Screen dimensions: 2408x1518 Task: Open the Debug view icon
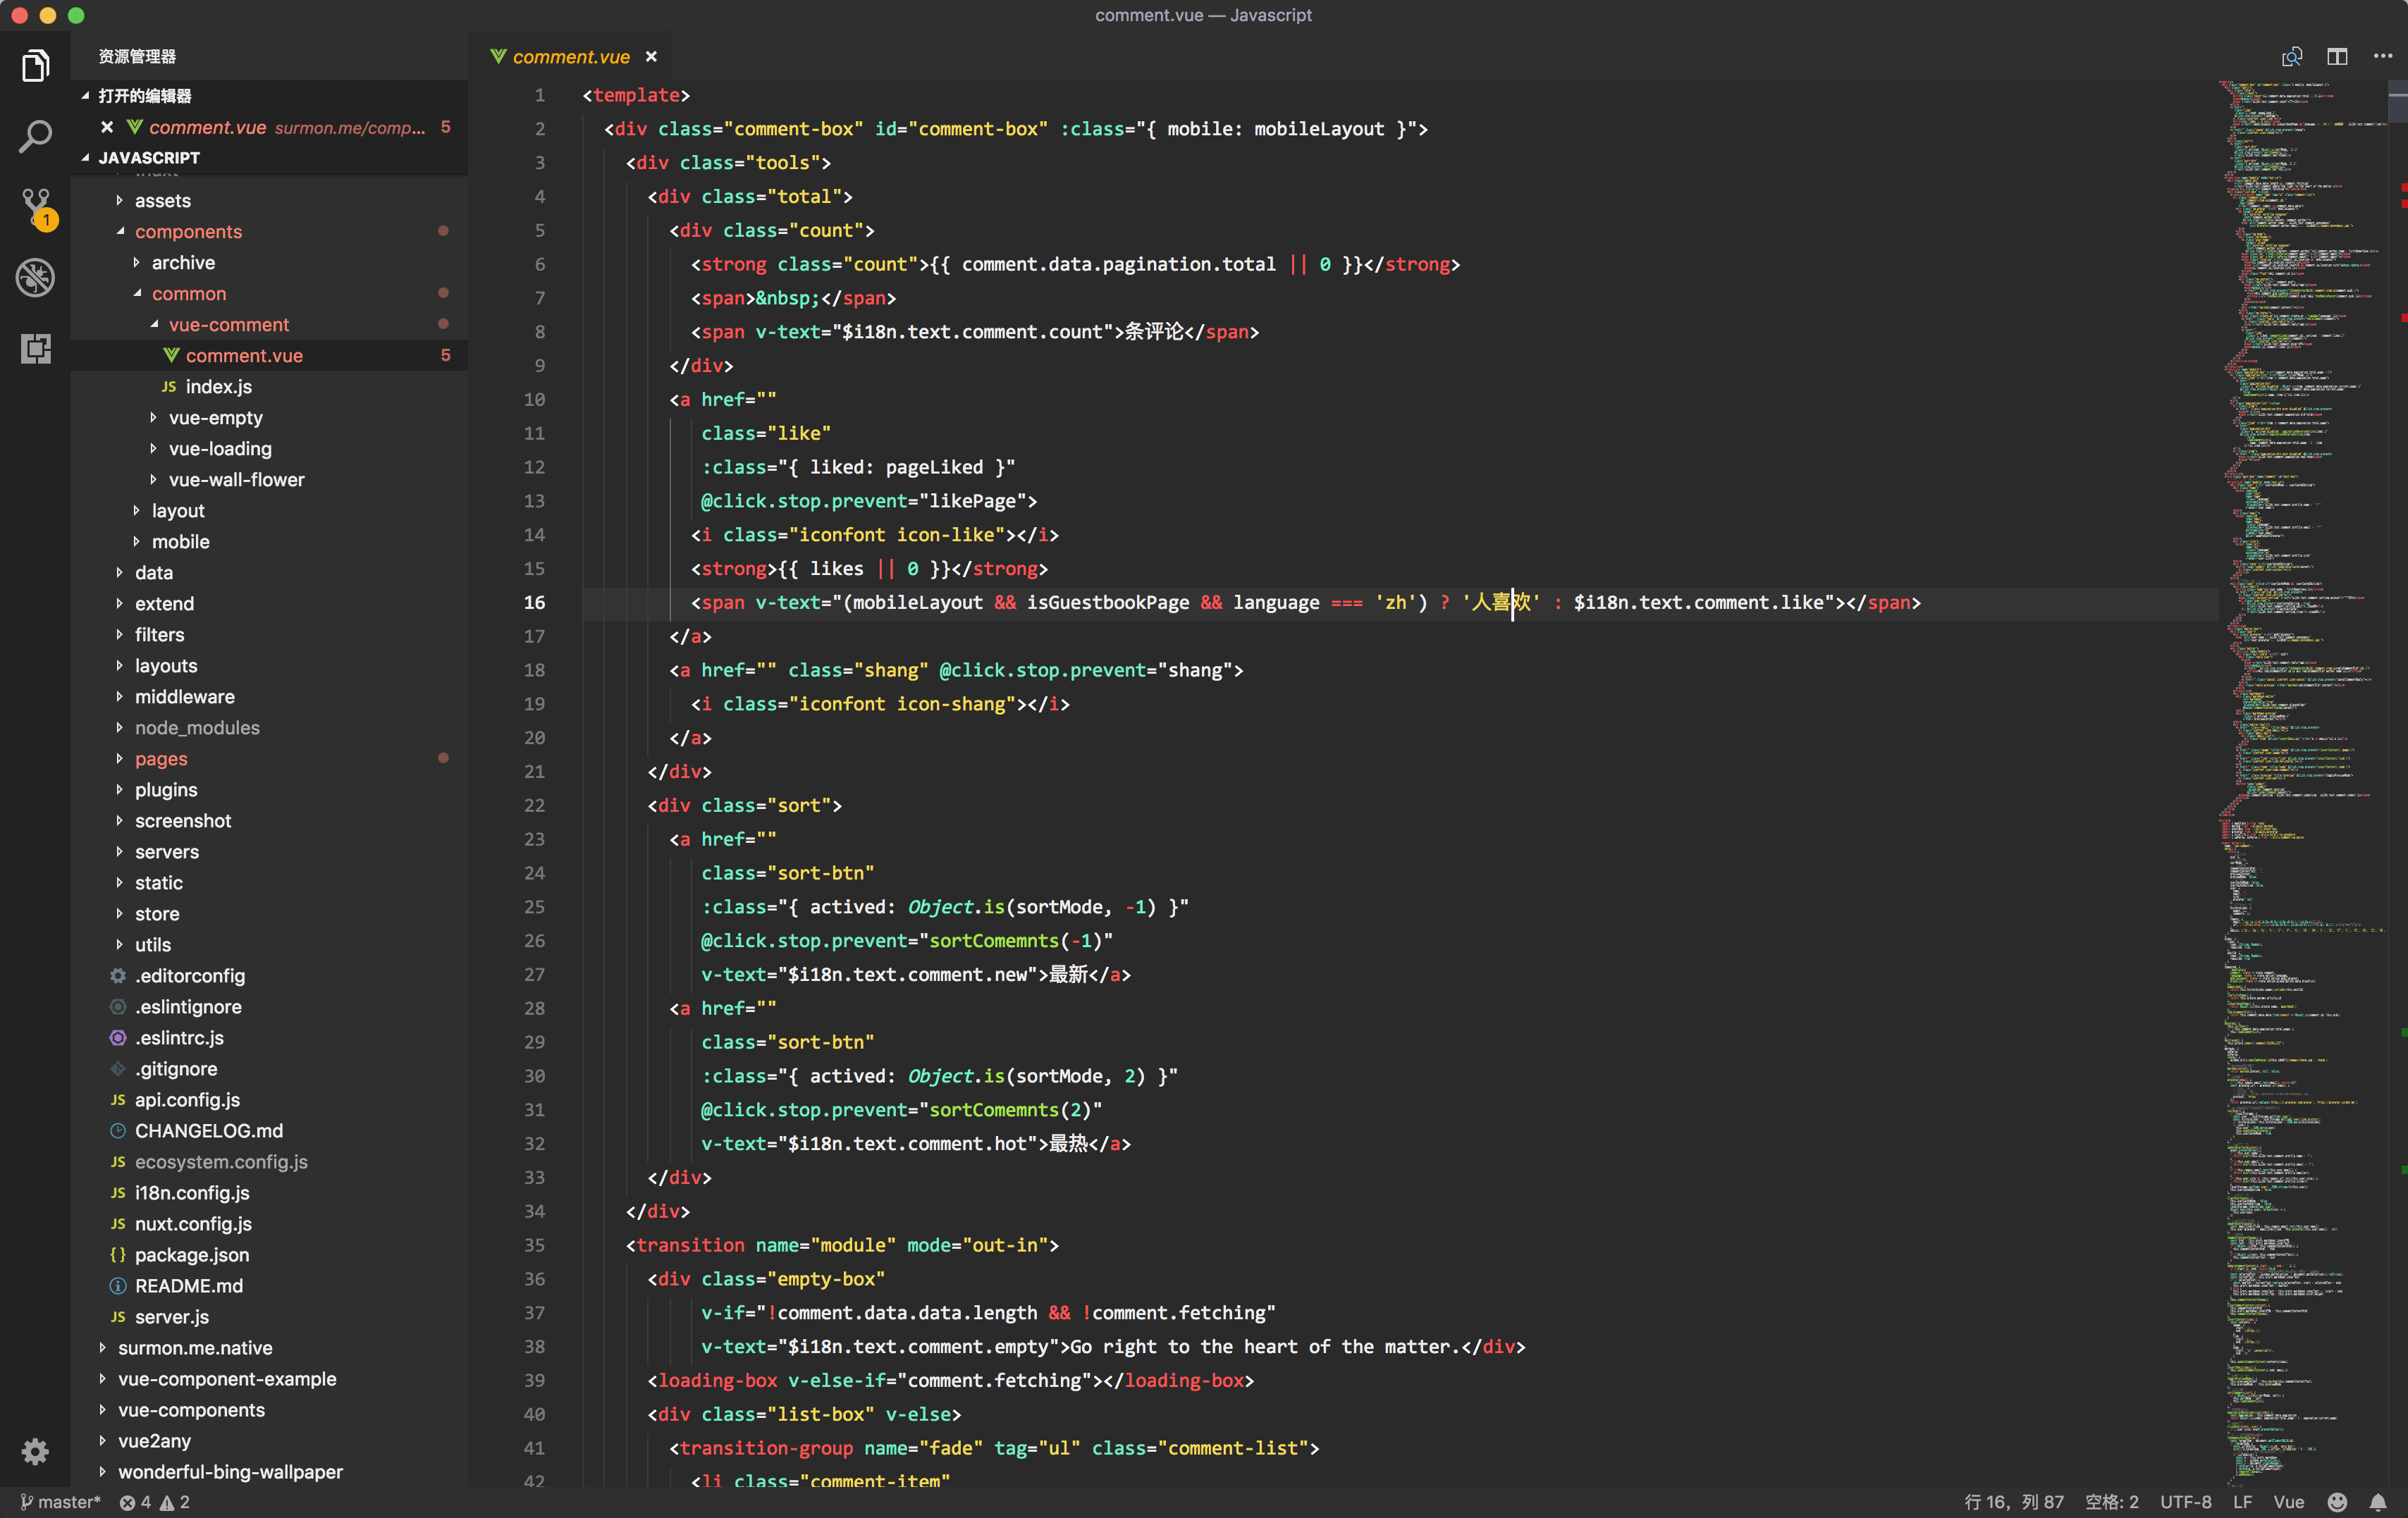(x=35, y=278)
